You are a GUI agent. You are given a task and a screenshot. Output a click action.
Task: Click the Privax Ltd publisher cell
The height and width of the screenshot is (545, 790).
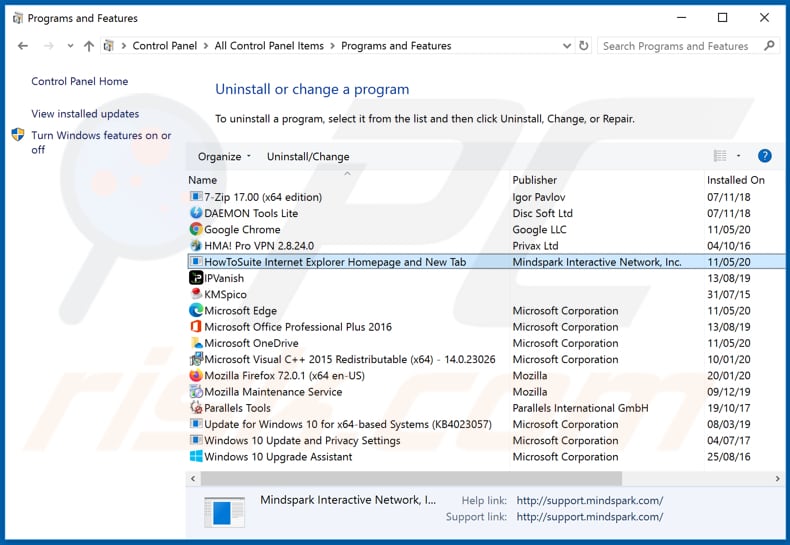(535, 246)
